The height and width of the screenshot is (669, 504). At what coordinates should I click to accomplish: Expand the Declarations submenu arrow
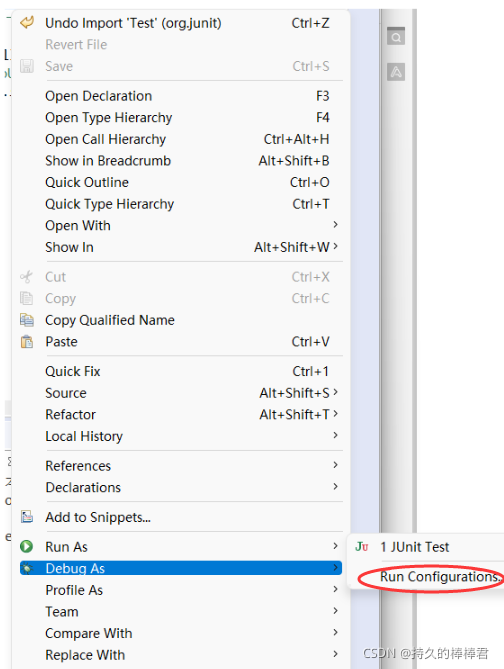(x=335, y=486)
